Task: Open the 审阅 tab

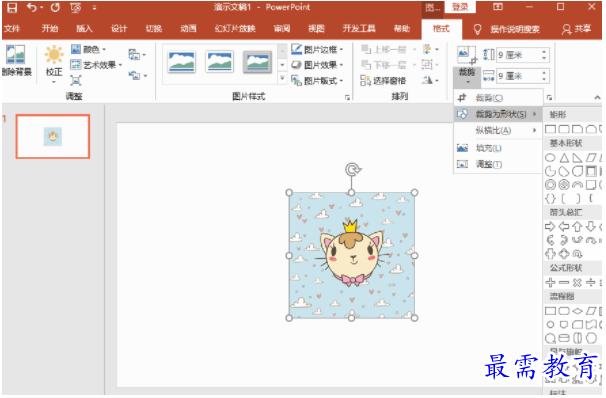Action: [282, 29]
